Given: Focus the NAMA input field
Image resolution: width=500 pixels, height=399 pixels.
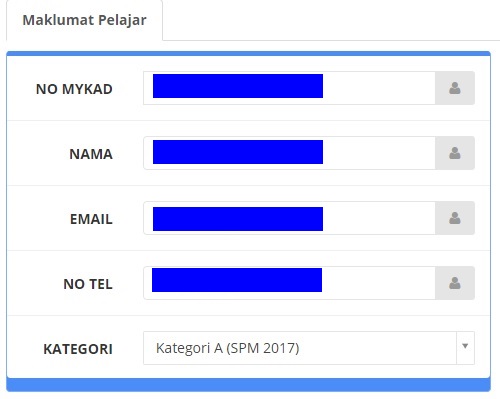Looking at the screenshot, I should [289, 153].
